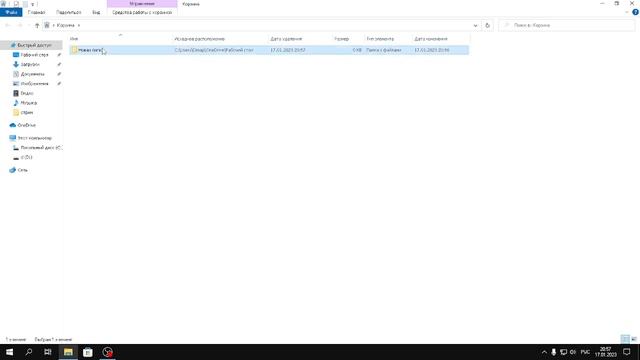
Task: Click Properties icon in Quick Access Toolbar
Action: [x=16, y=4]
